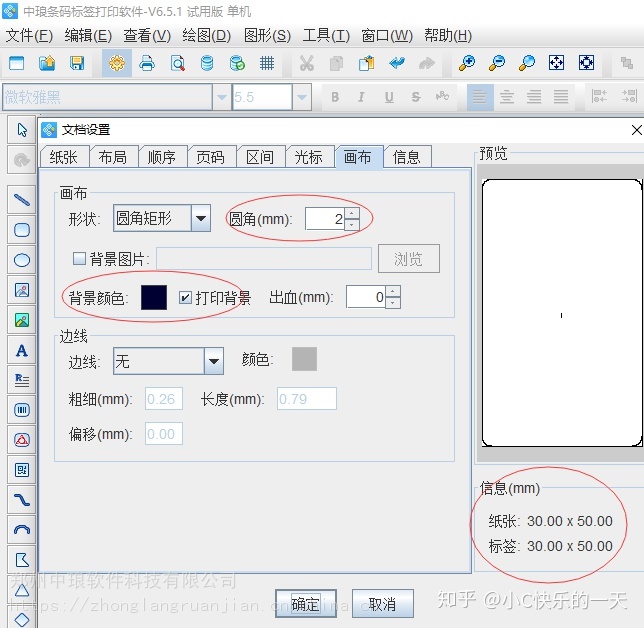644x628 pixels.
Task: Click the gray 边线 颜色 swatch
Action: coord(304,359)
